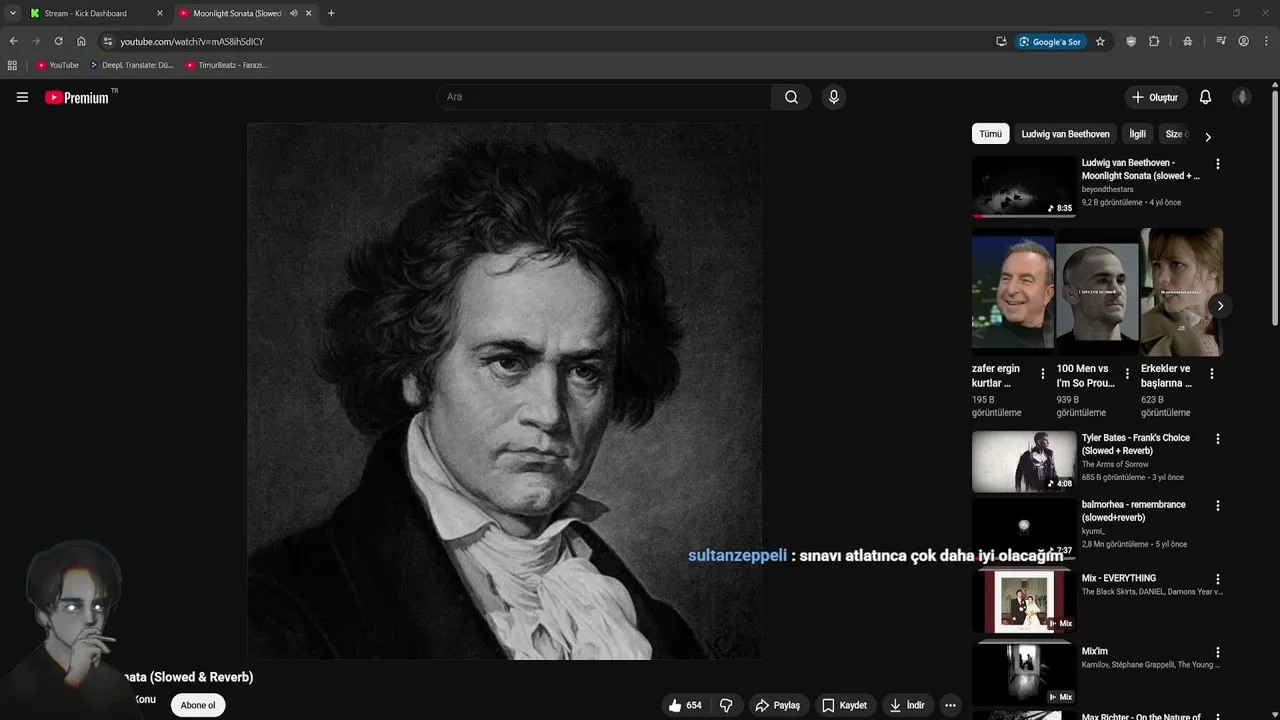Show next Shorts with right arrow
Screen dimensions: 1280x720
(x=1220, y=306)
